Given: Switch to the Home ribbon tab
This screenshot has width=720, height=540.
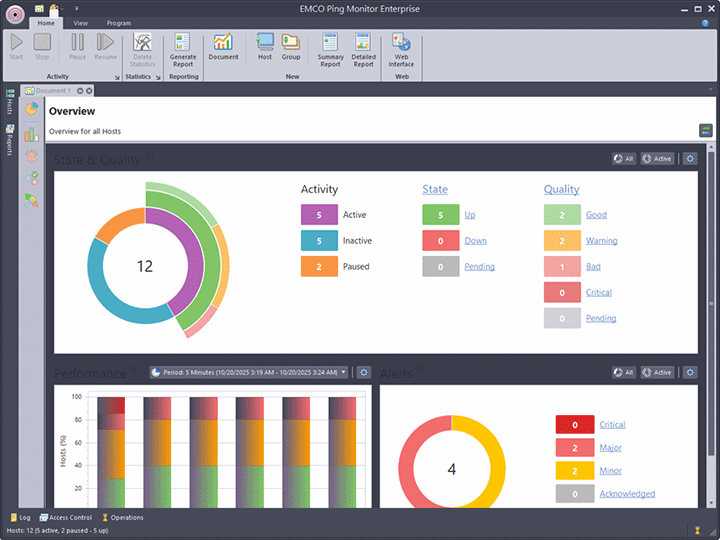Looking at the screenshot, I should tap(46, 23).
